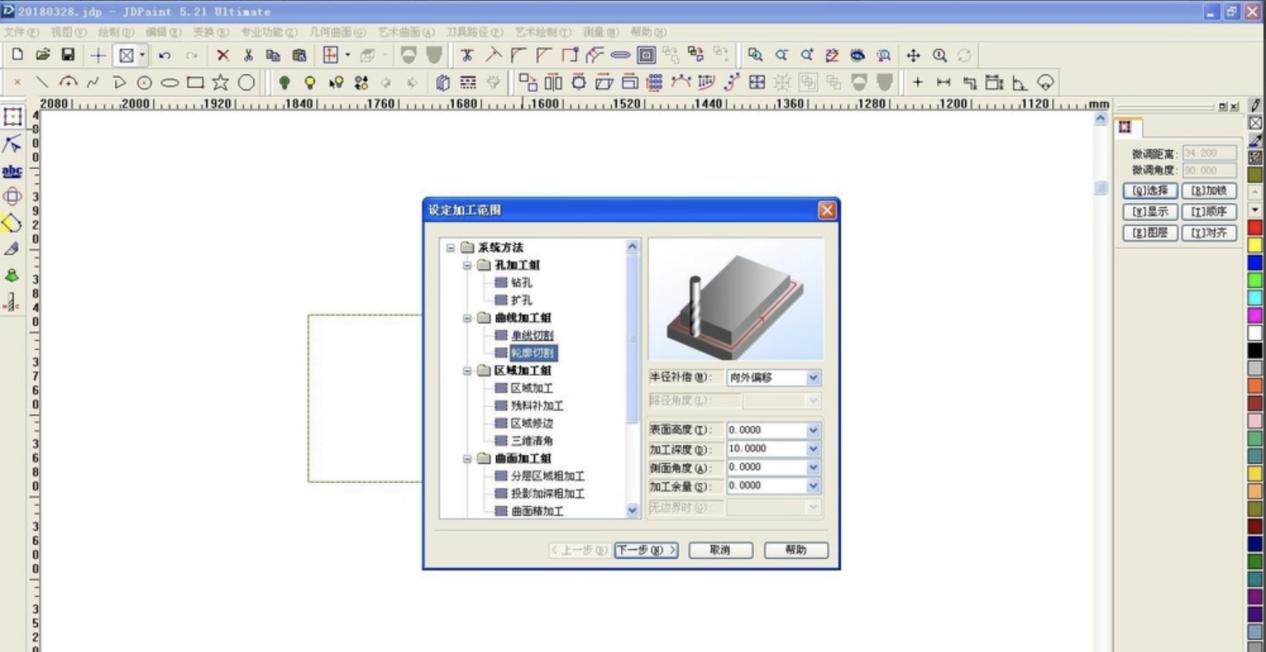This screenshot has width=1266, height=652.
Task: Select the polygon drawing tool
Action: point(246,83)
